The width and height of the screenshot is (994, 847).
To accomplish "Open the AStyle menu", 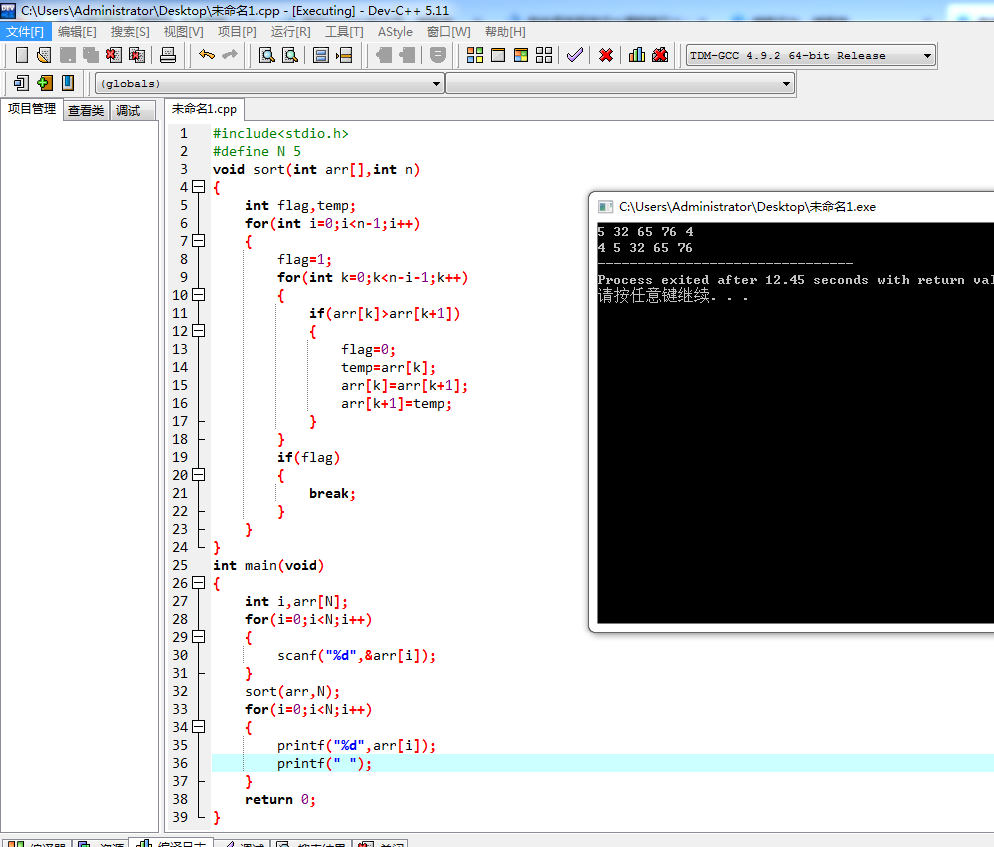I will [x=395, y=32].
